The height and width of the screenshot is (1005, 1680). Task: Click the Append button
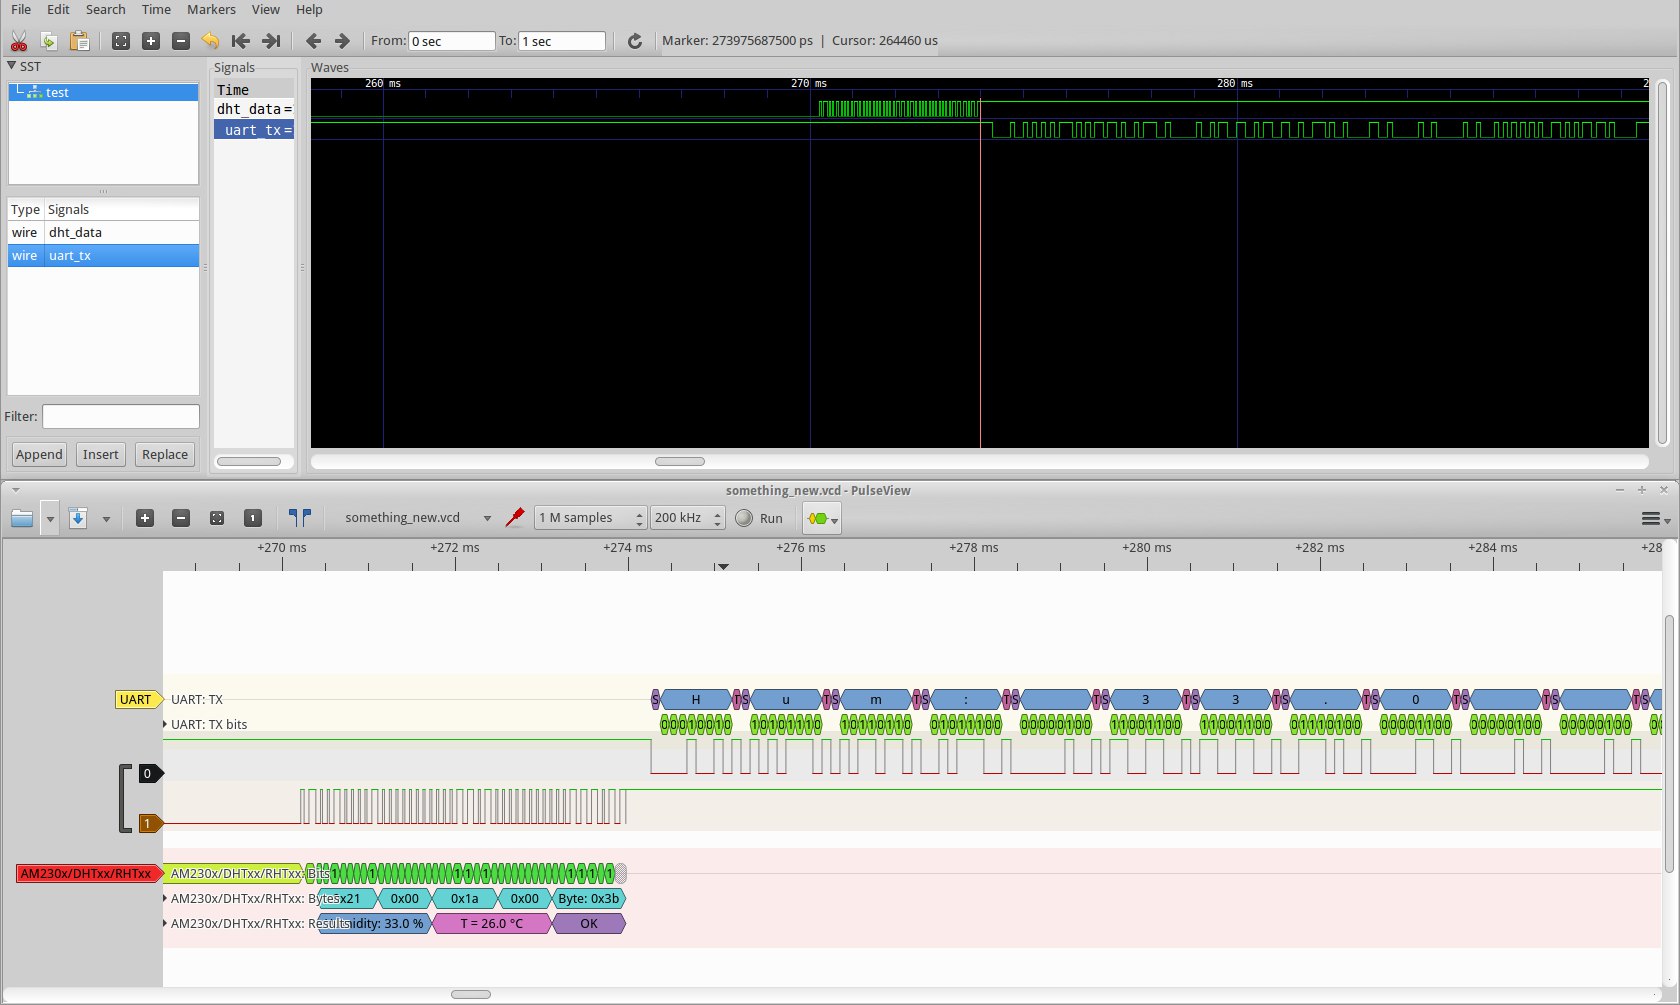pos(39,454)
